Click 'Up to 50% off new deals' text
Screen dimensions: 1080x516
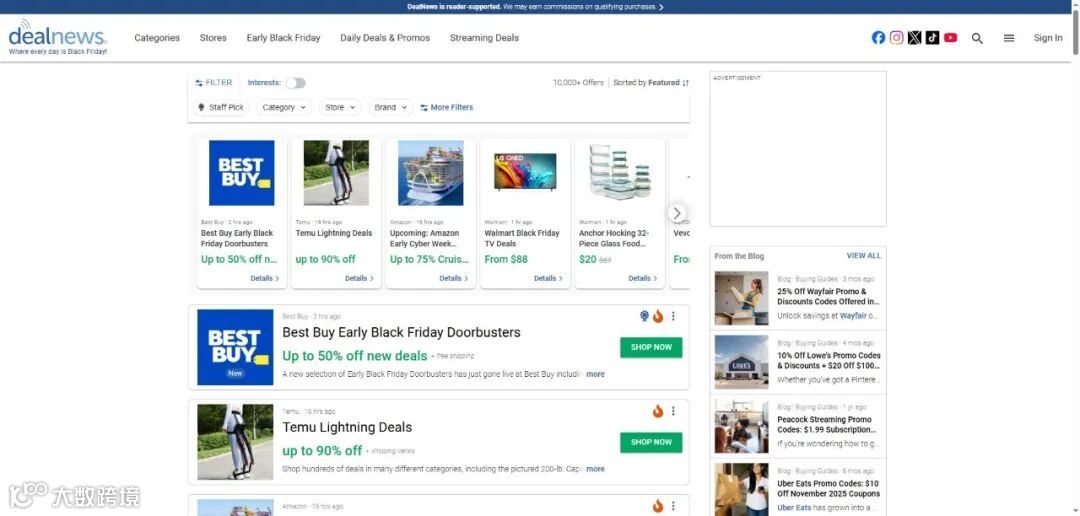point(355,356)
